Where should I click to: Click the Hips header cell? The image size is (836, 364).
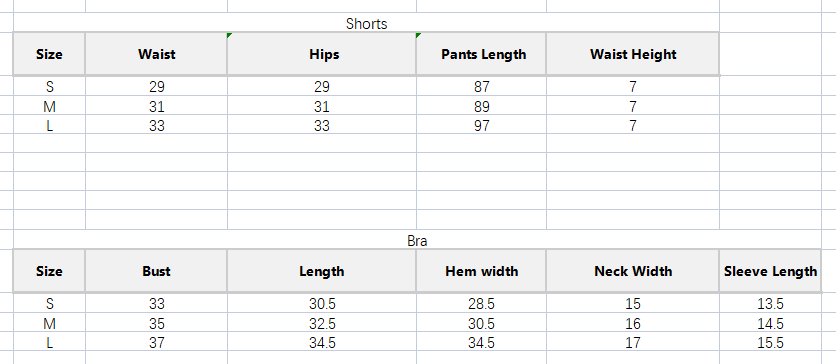321,54
